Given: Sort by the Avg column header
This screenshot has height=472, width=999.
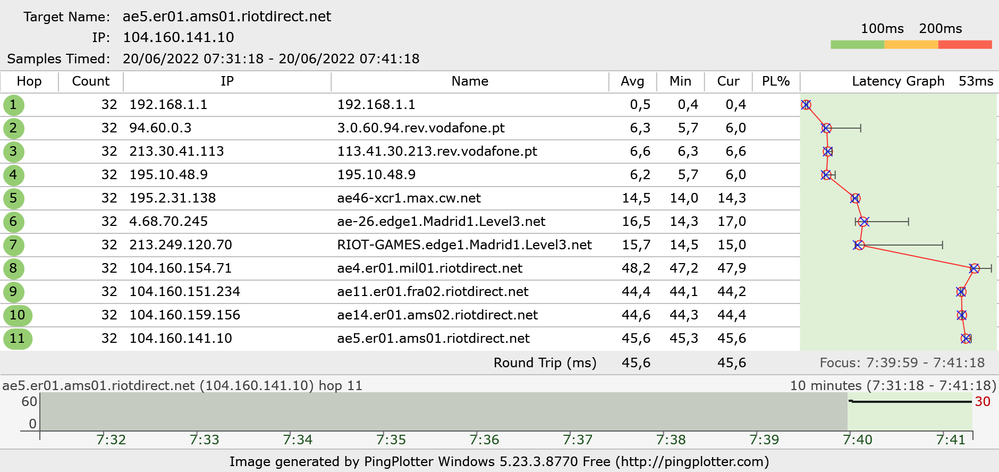Looking at the screenshot, I should 633,81.
